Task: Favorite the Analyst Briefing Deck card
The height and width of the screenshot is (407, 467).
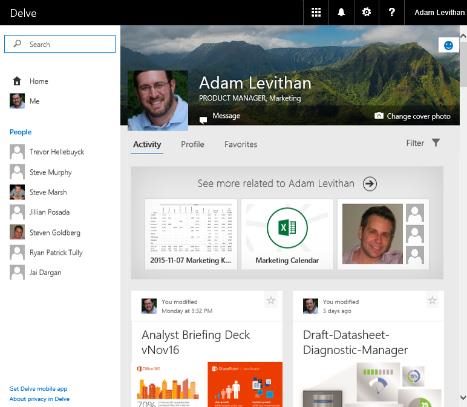Action: pos(271,301)
